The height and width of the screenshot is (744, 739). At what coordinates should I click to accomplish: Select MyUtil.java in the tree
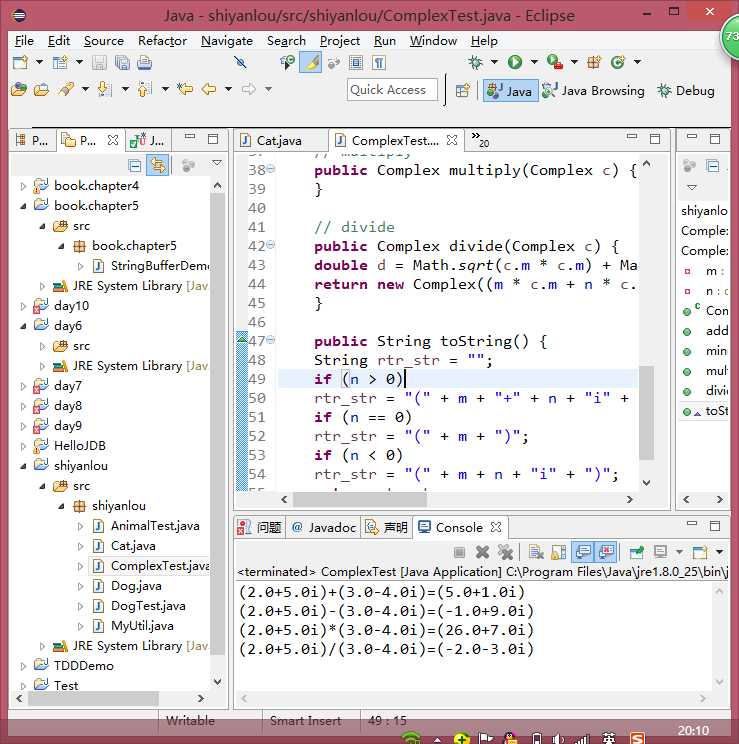pyautogui.click(x=142, y=626)
